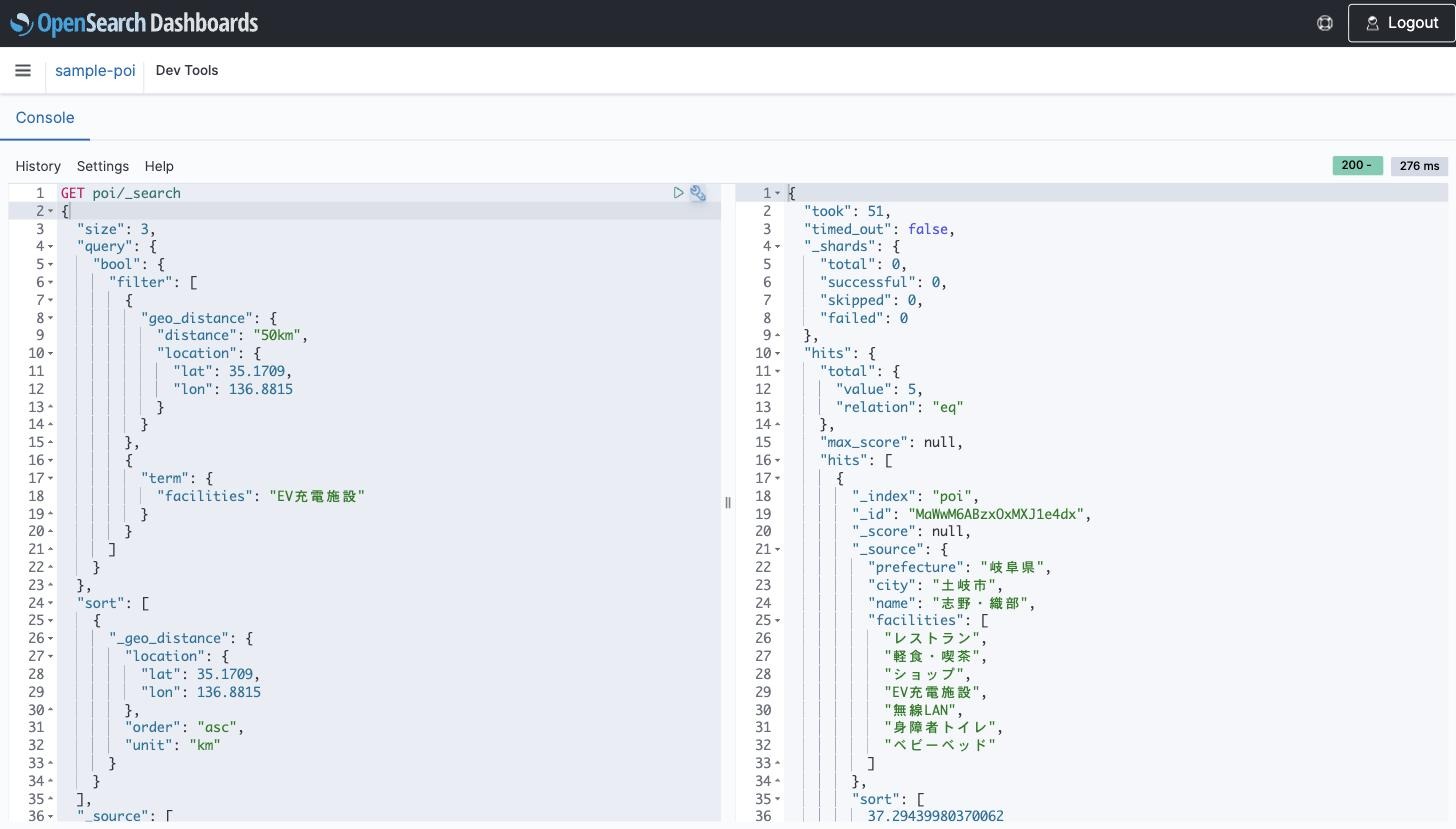The image size is (1456, 829).
Task: Click the "asc" order value
Action: (217, 727)
